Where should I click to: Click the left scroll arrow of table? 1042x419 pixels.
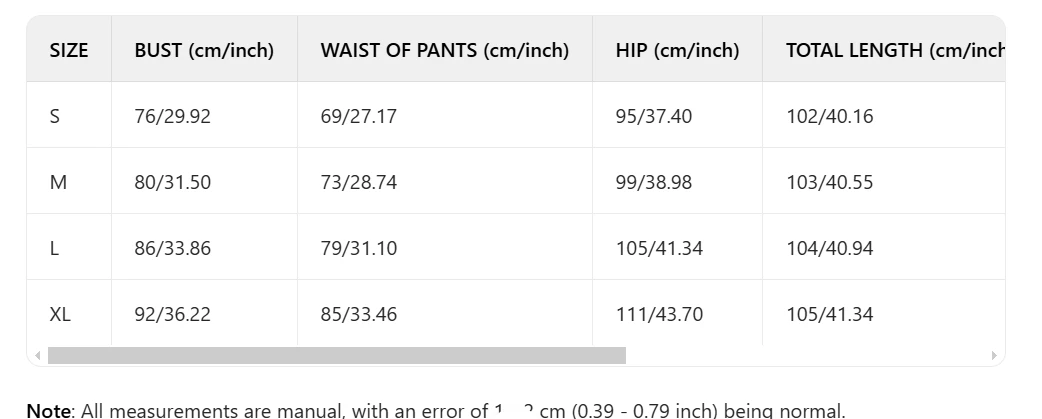click(38, 355)
